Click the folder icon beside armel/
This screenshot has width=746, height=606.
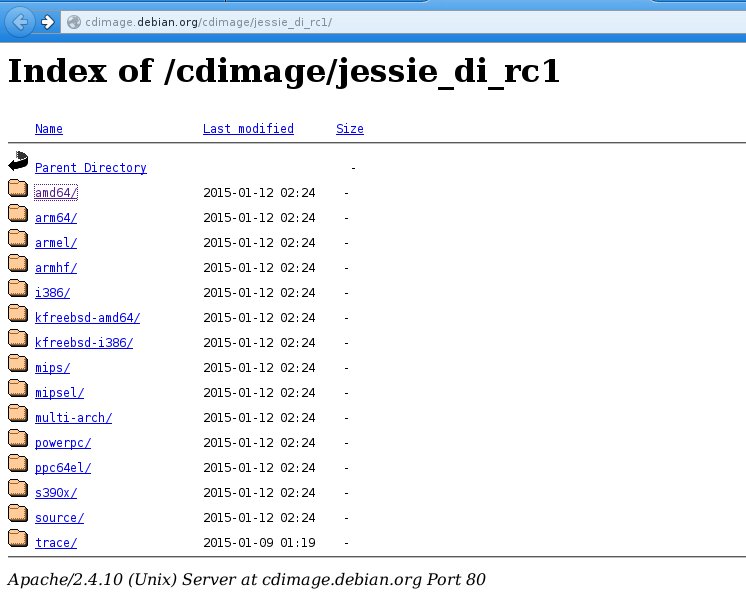tap(18, 238)
